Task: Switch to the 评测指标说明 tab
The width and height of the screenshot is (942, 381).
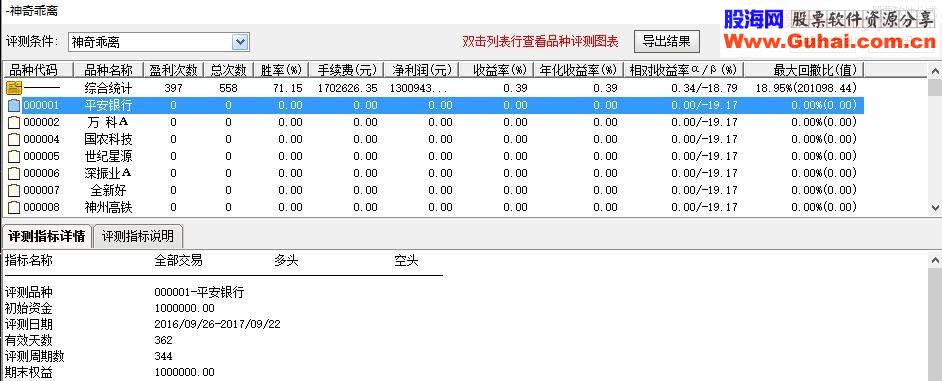Action: (x=138, y=236)
